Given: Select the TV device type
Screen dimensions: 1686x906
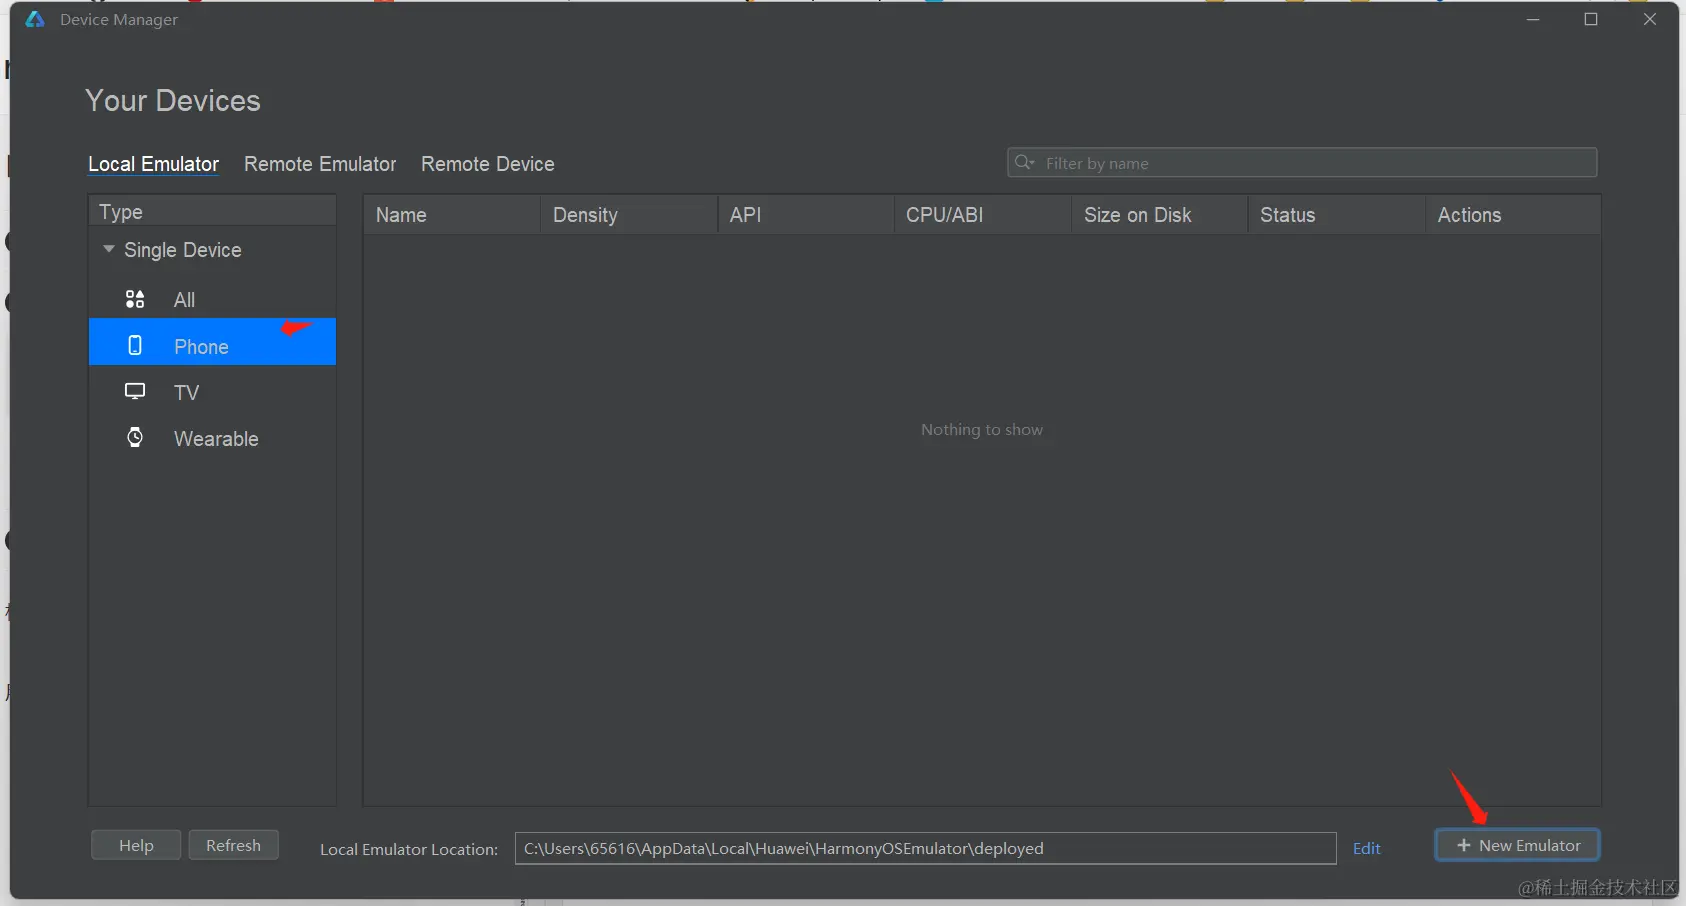Looking at the screenshot, I should (x=212, y=392).
